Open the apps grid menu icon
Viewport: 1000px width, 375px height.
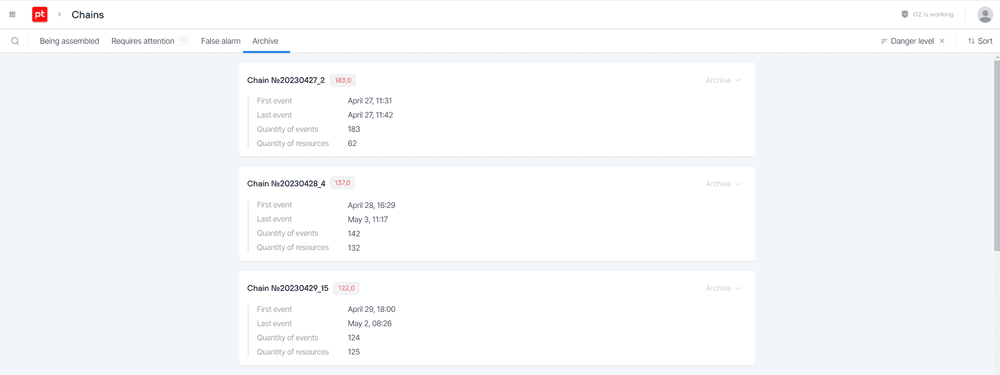(12, 14)
